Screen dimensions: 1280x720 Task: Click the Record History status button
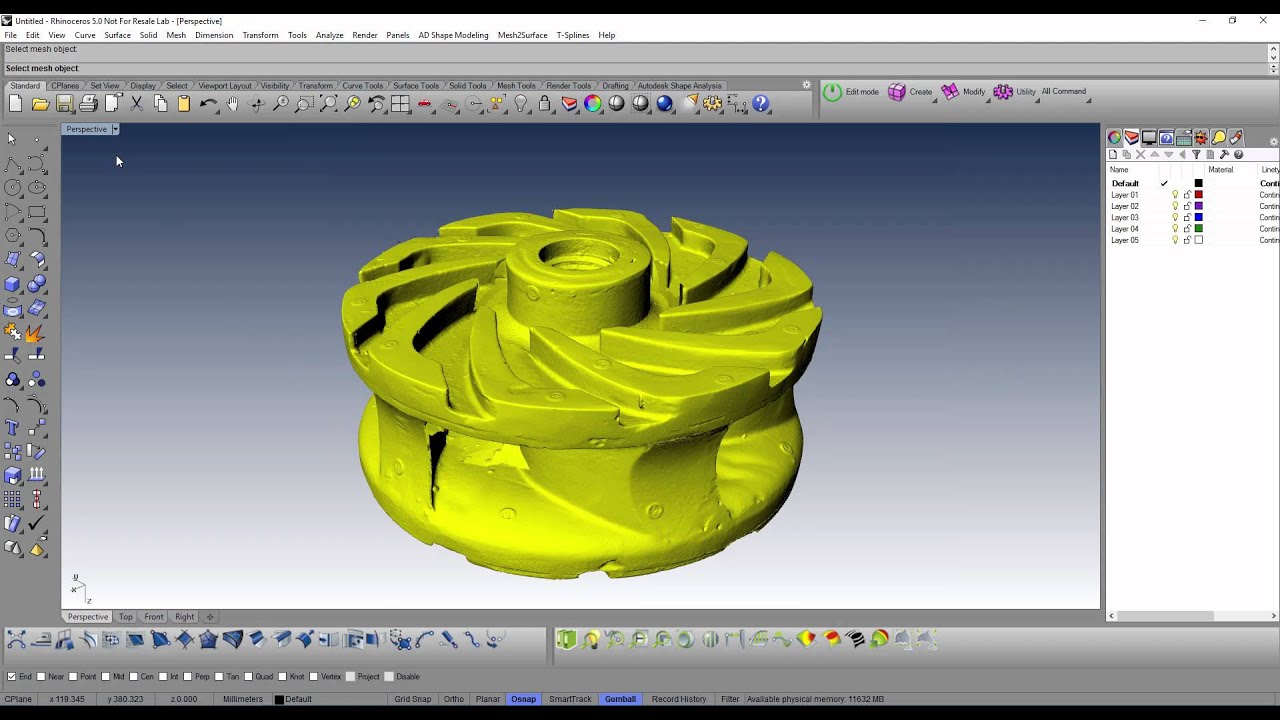tap(679, 699)
